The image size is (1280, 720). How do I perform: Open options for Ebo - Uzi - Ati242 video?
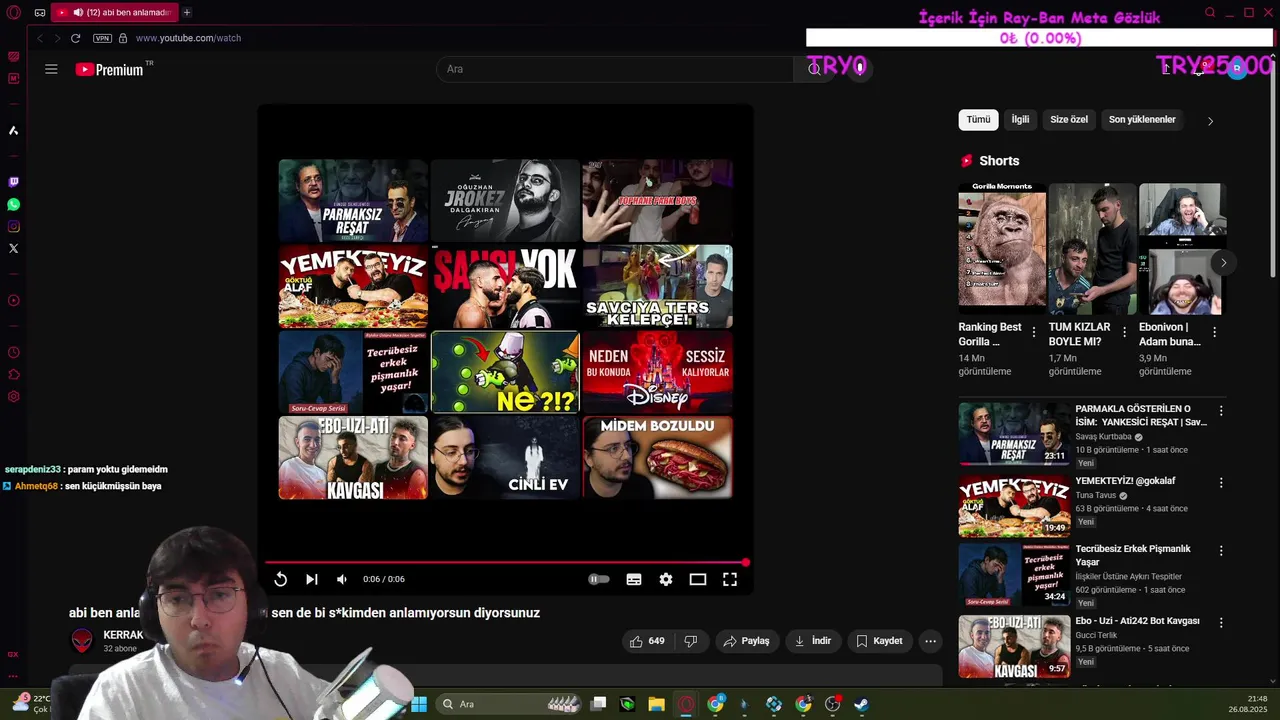pyautogui.click(x=1221, y=623)
